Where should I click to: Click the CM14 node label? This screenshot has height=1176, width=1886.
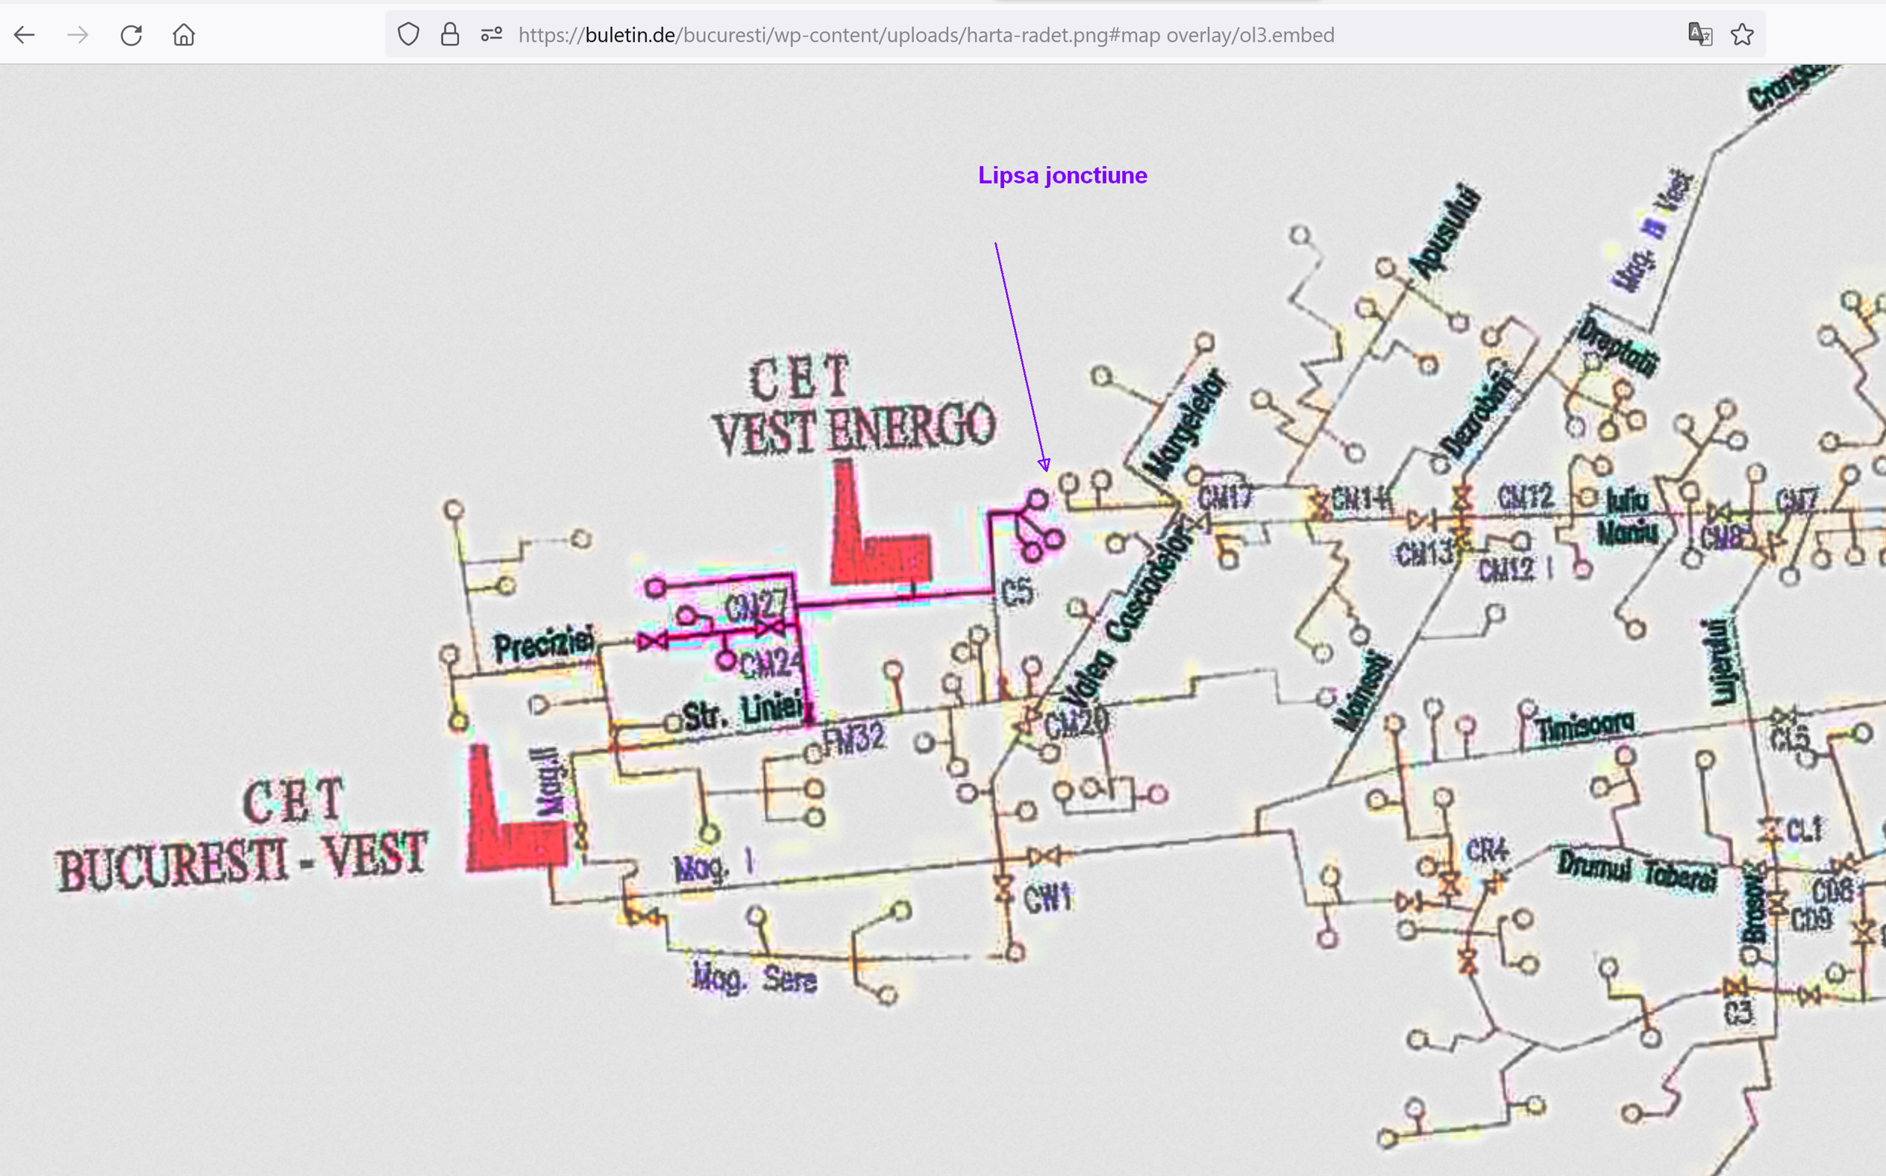pyautogui.click(x=1361, y=498)
